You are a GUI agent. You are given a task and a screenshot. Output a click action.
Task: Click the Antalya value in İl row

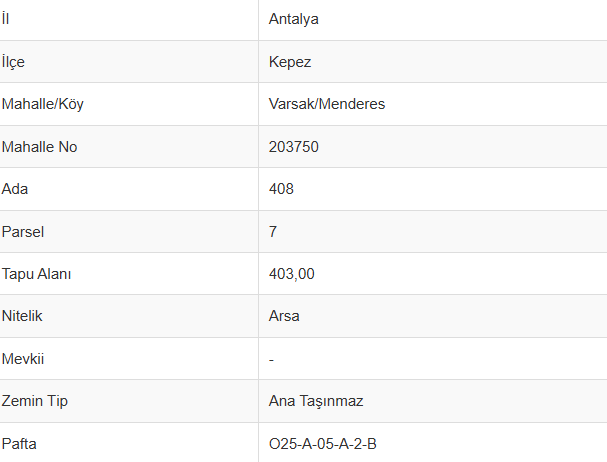click(294, 19)
